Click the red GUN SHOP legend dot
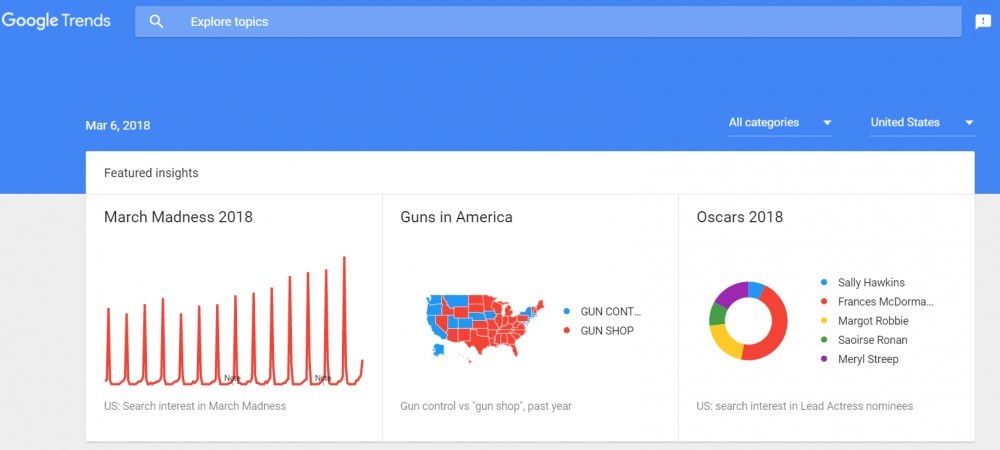 [x=567, y=331]
